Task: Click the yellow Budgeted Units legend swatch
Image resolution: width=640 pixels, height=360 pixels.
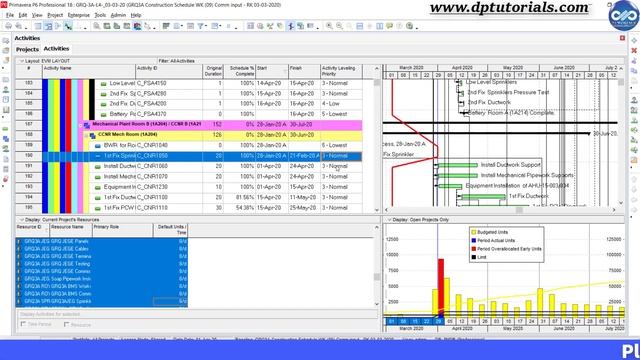Action: pos(474,232)
